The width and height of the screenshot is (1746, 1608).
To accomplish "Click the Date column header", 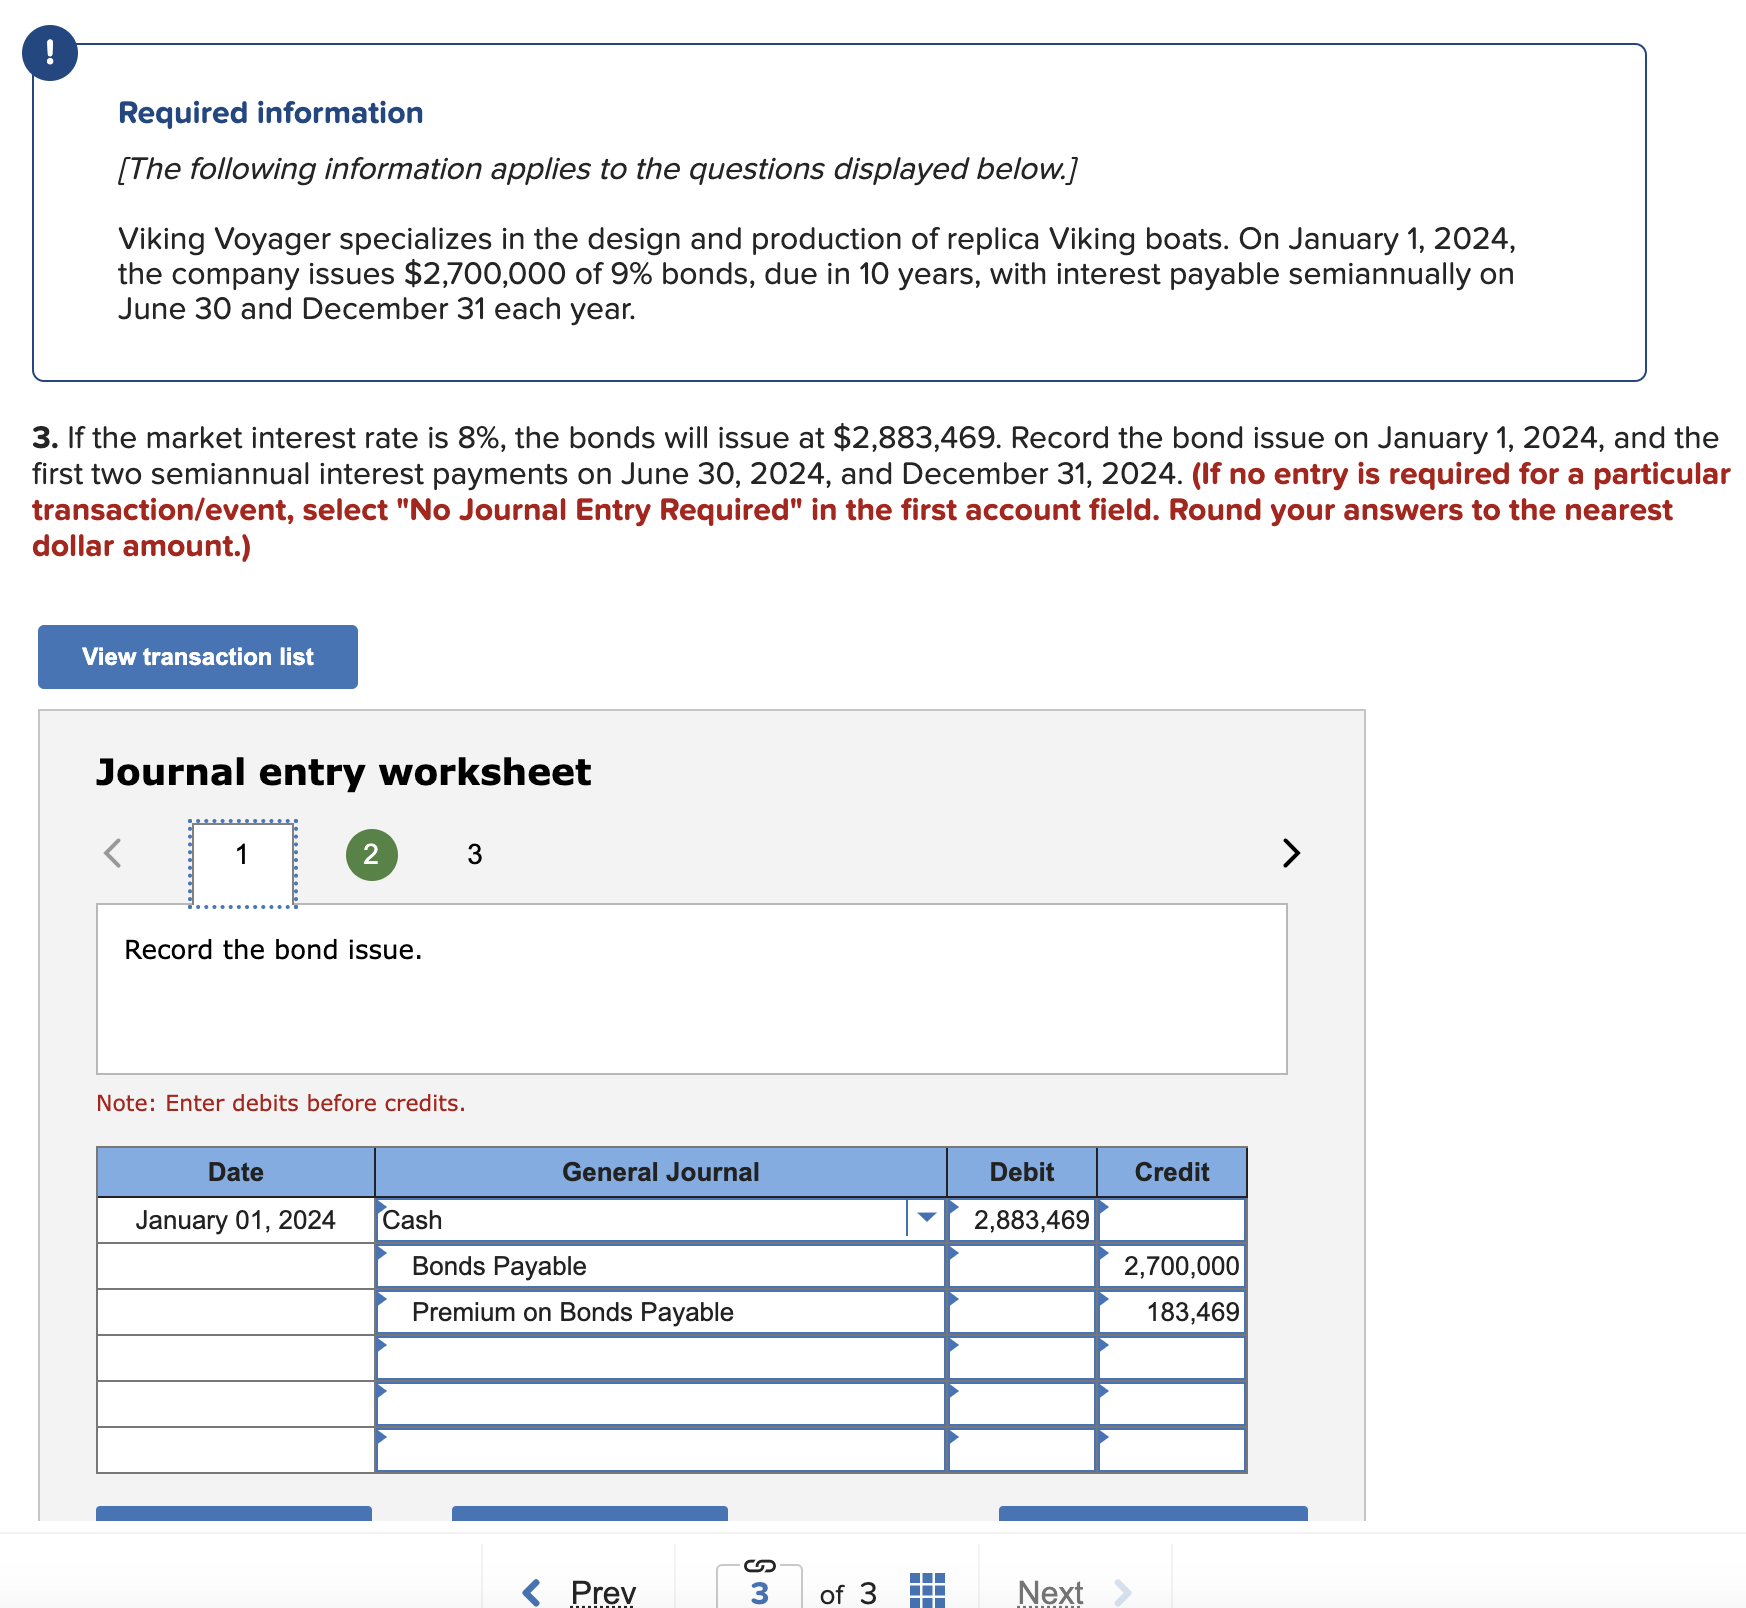I will (x=236, y=1172).
